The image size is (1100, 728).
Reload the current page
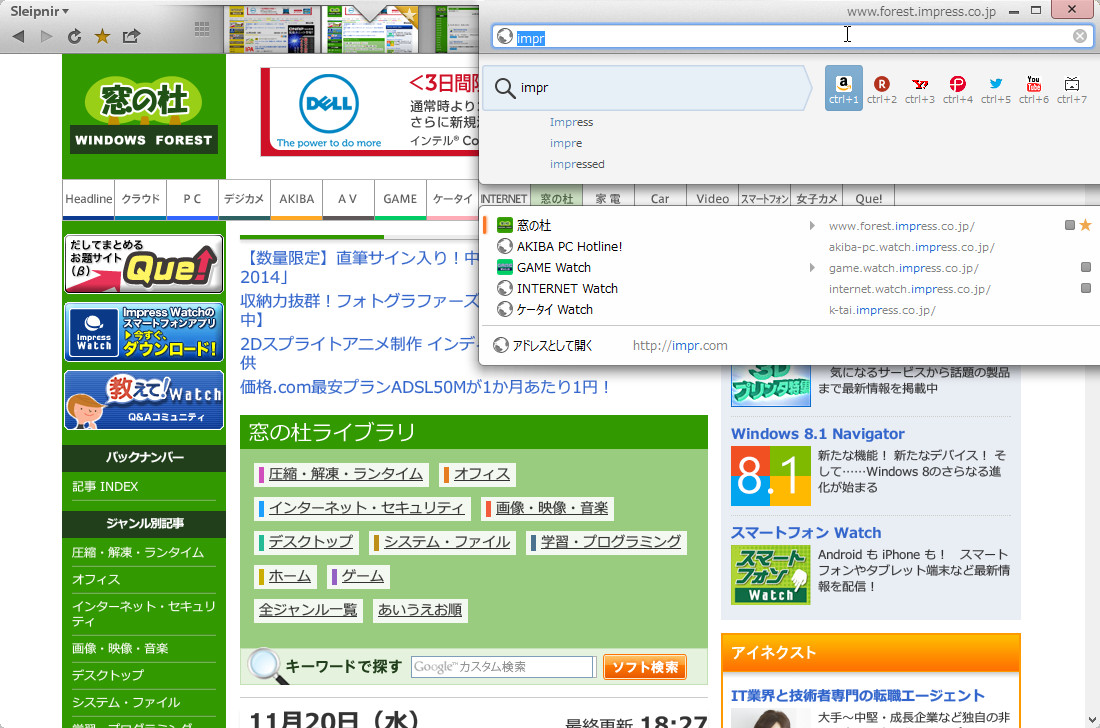tap(74, 35)
